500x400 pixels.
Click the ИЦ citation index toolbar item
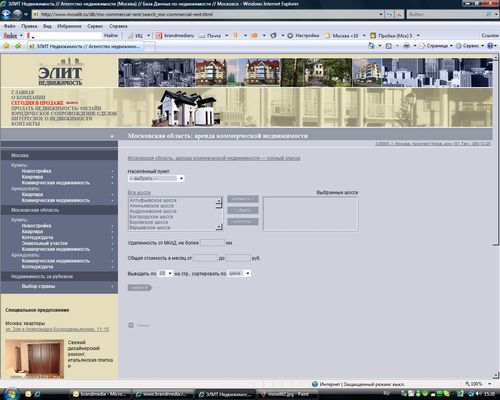pos(135,35)
